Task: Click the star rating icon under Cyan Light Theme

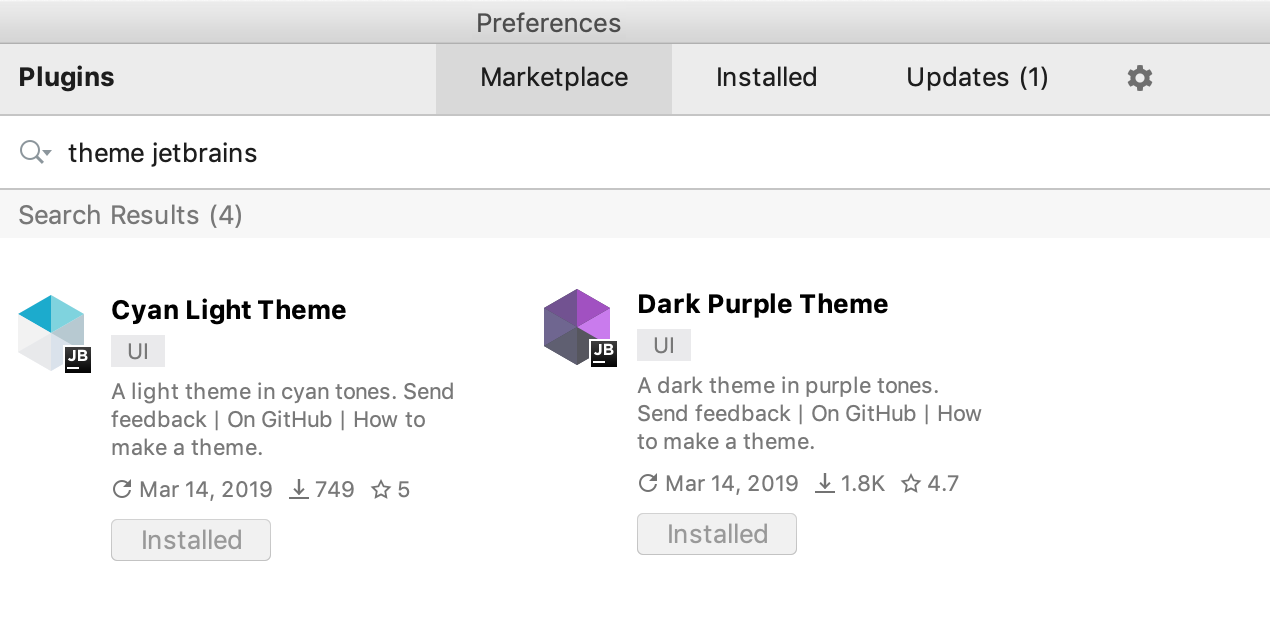Action: 381,490
